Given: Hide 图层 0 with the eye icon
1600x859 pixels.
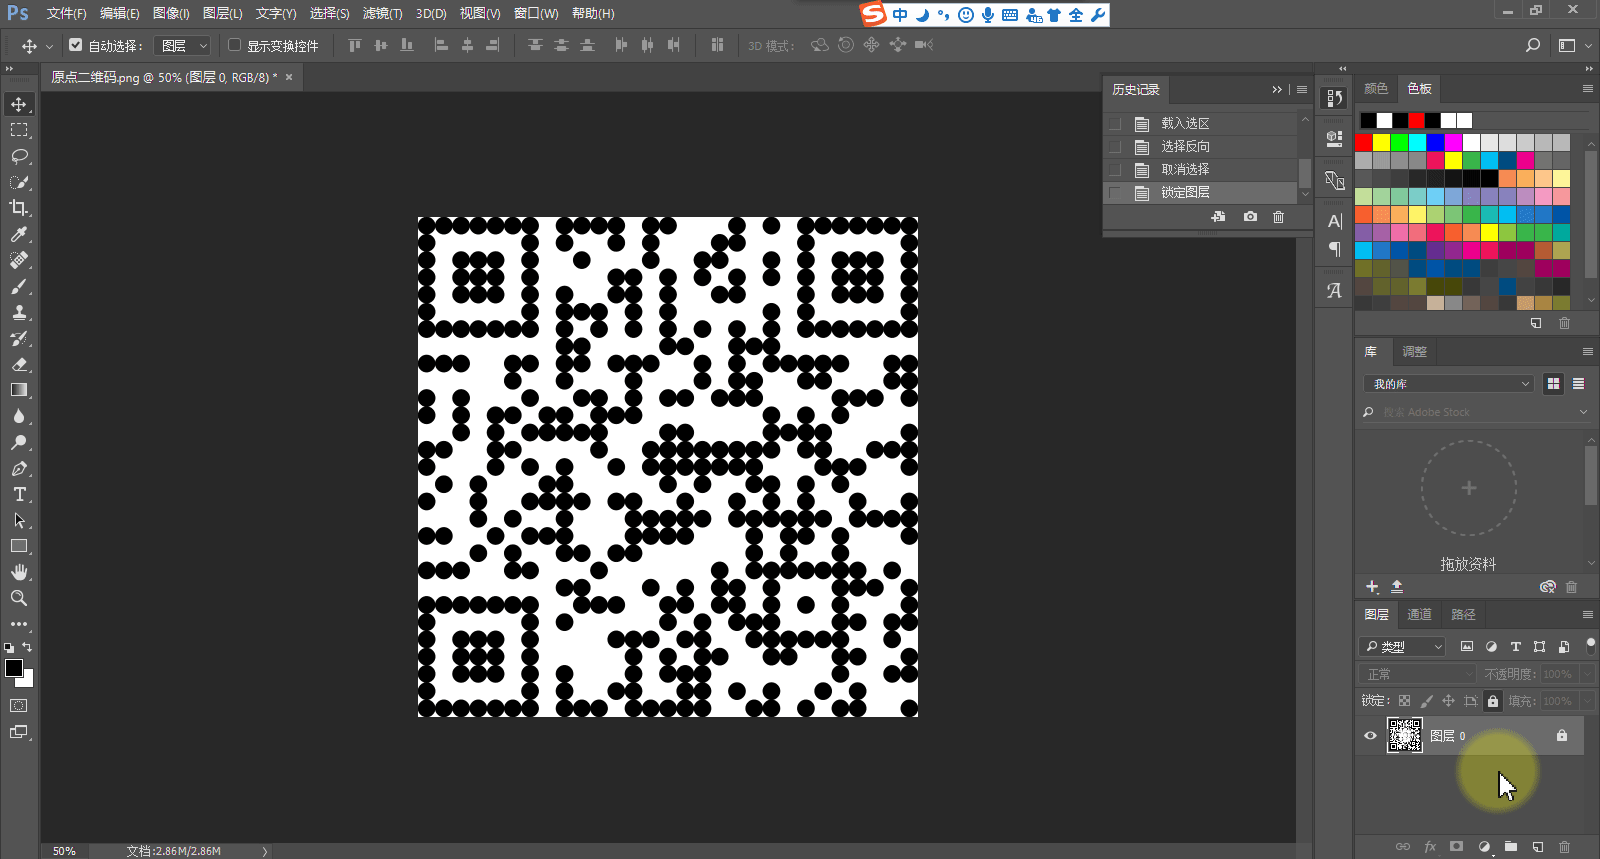Looking at the screenshot, I should (1370, 736).
